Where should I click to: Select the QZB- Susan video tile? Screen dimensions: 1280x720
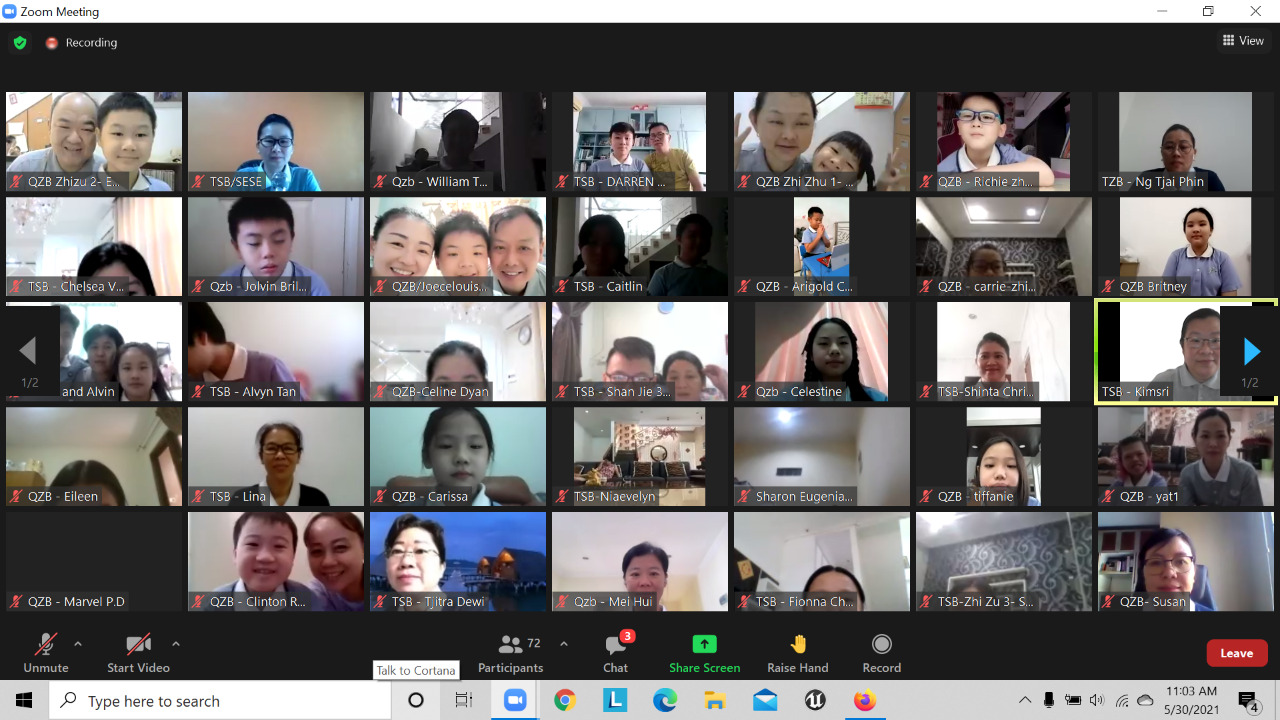click(x=1186, y=562)
